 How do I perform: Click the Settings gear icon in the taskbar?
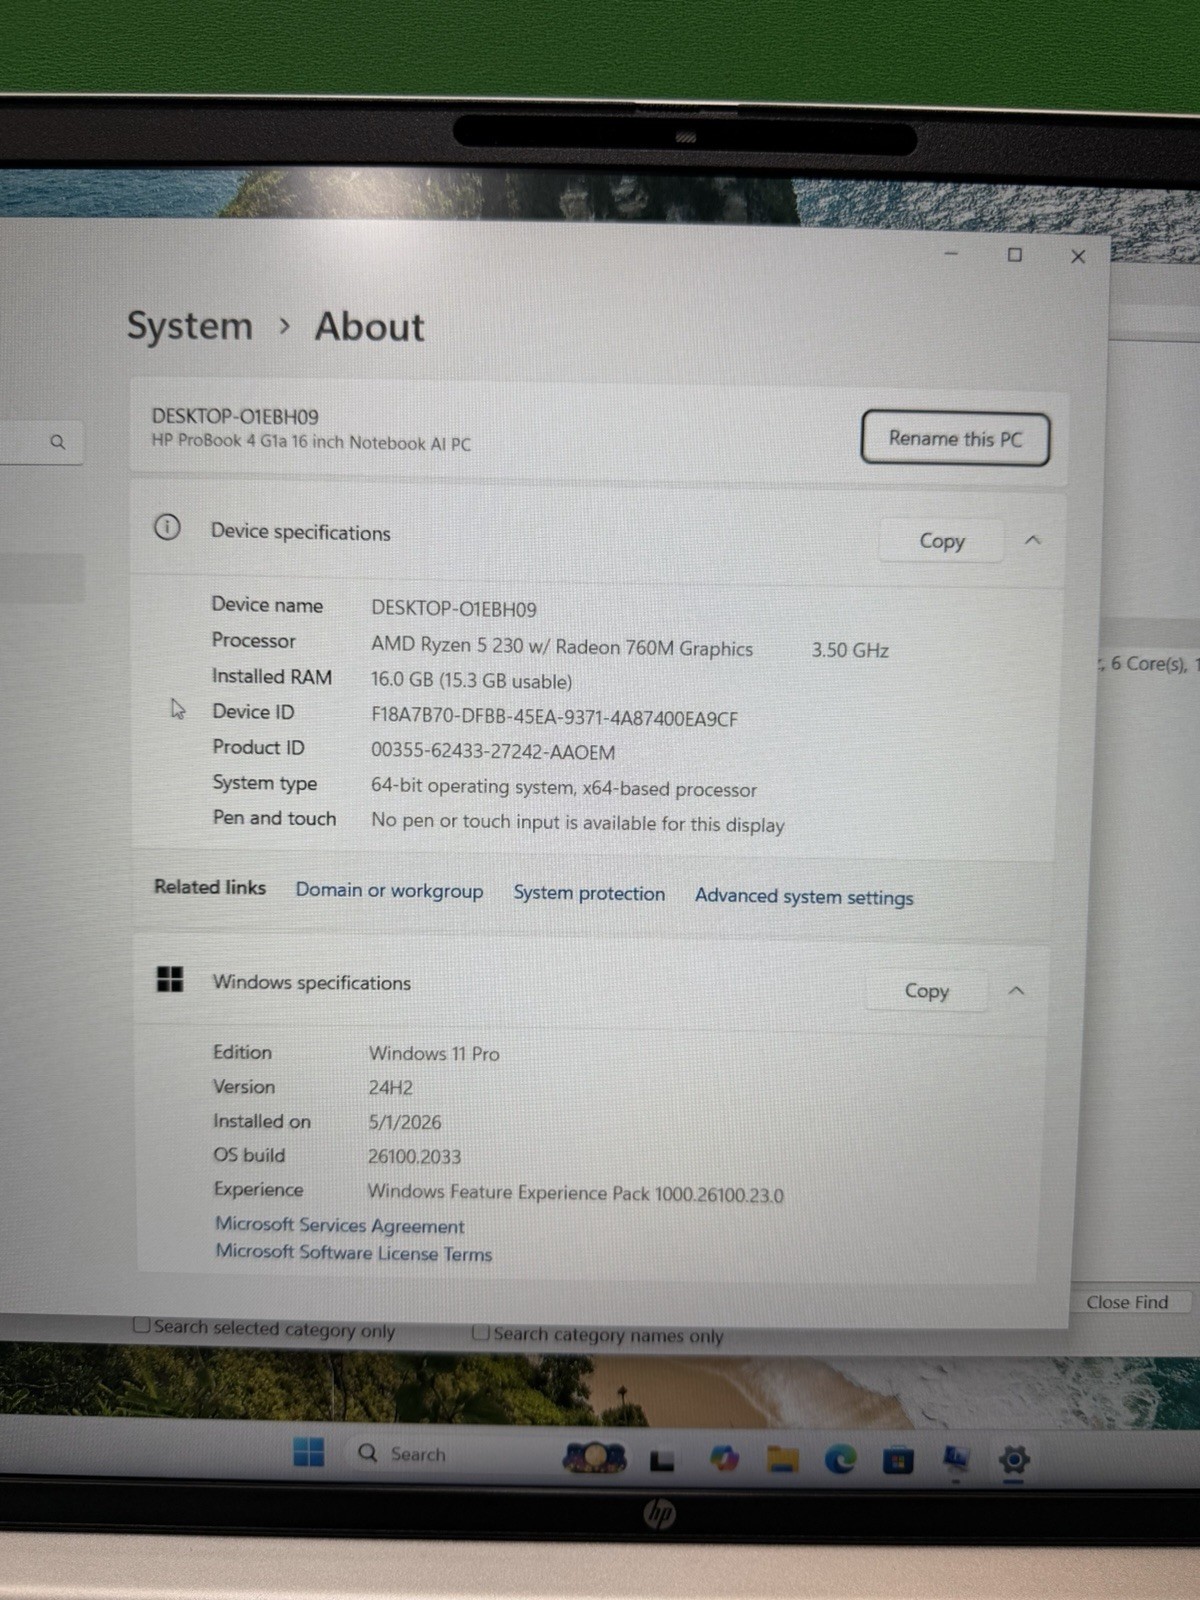[x=1013, y=1461]
